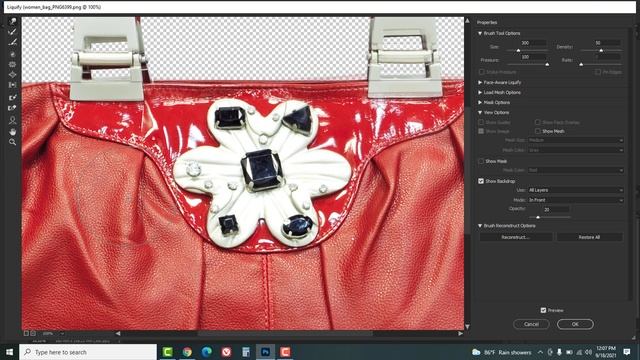The image size is (640, 360).
Task: Open the Windows Start menu
Action: [x=9, y=352]
